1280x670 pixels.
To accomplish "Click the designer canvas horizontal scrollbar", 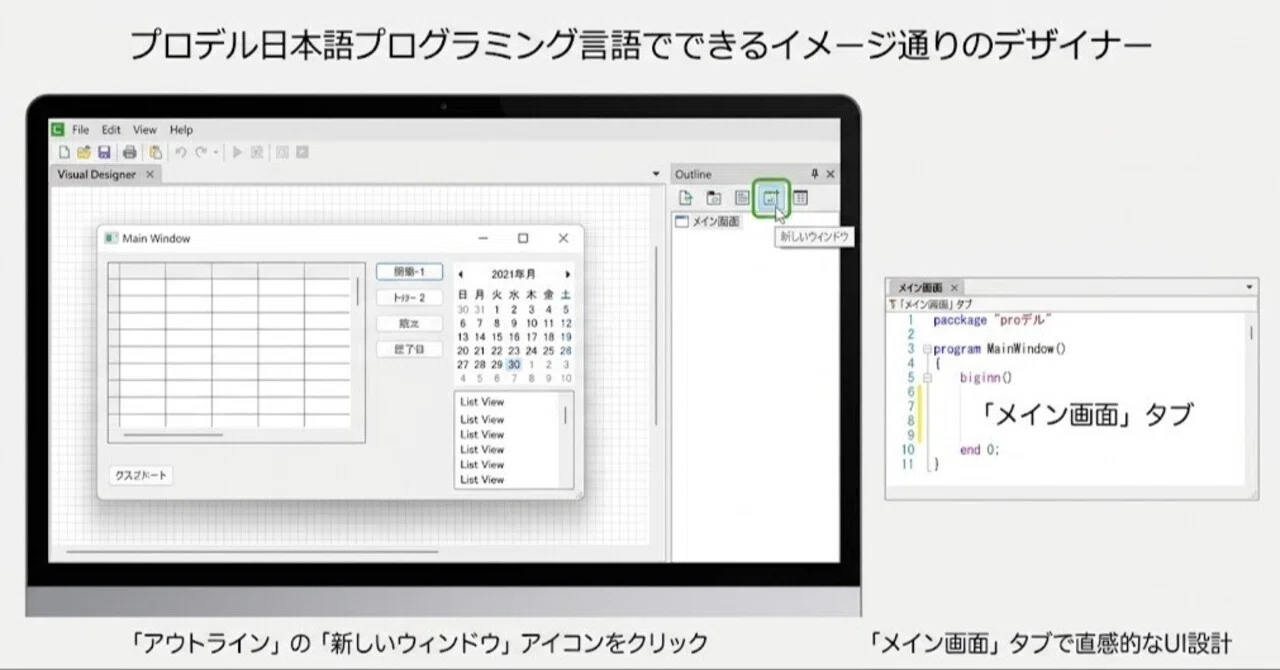I will 252,551.
